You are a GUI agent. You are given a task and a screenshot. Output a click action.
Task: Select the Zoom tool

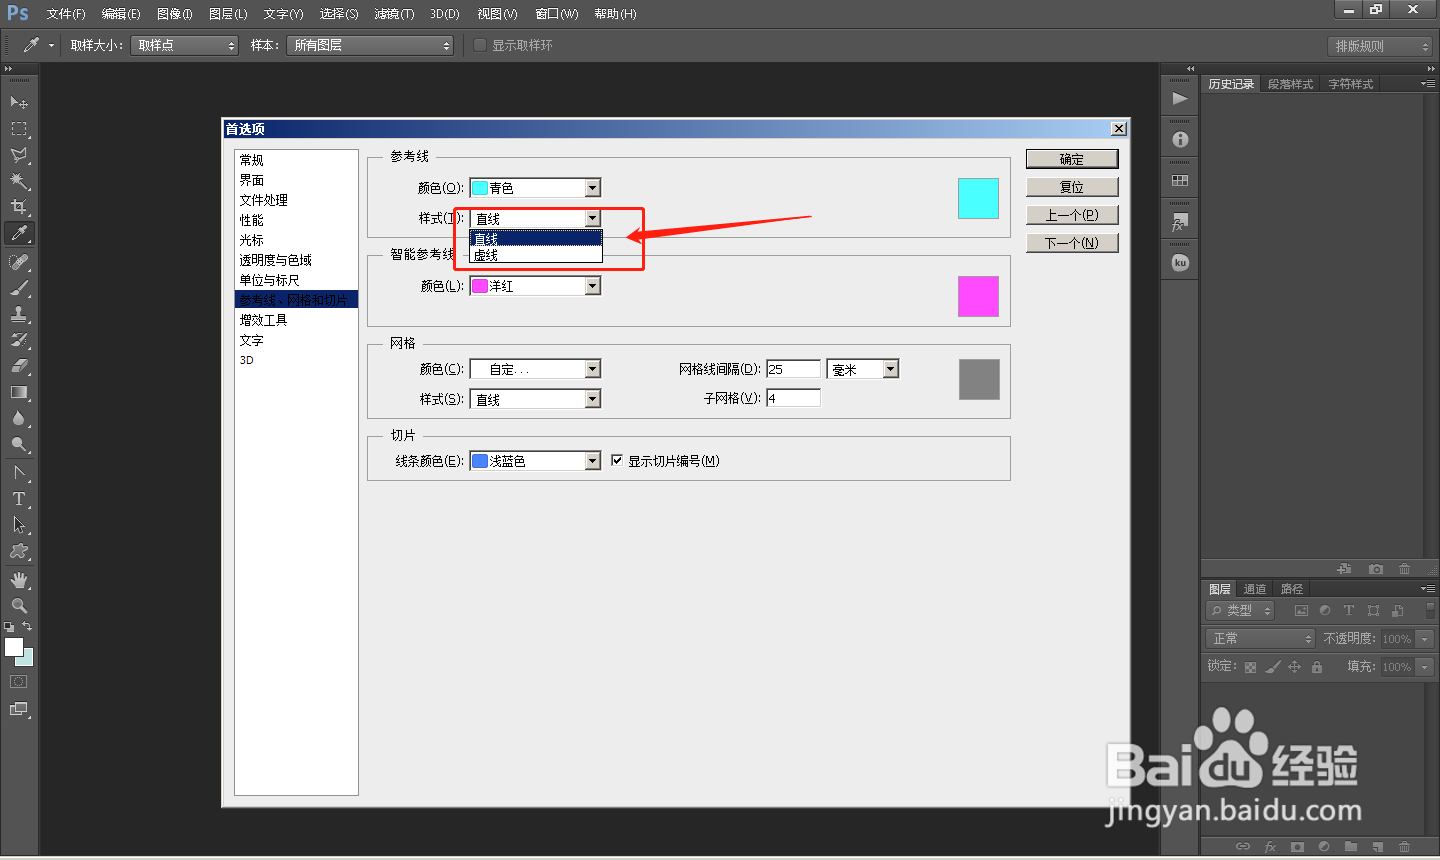coord(19,605)
